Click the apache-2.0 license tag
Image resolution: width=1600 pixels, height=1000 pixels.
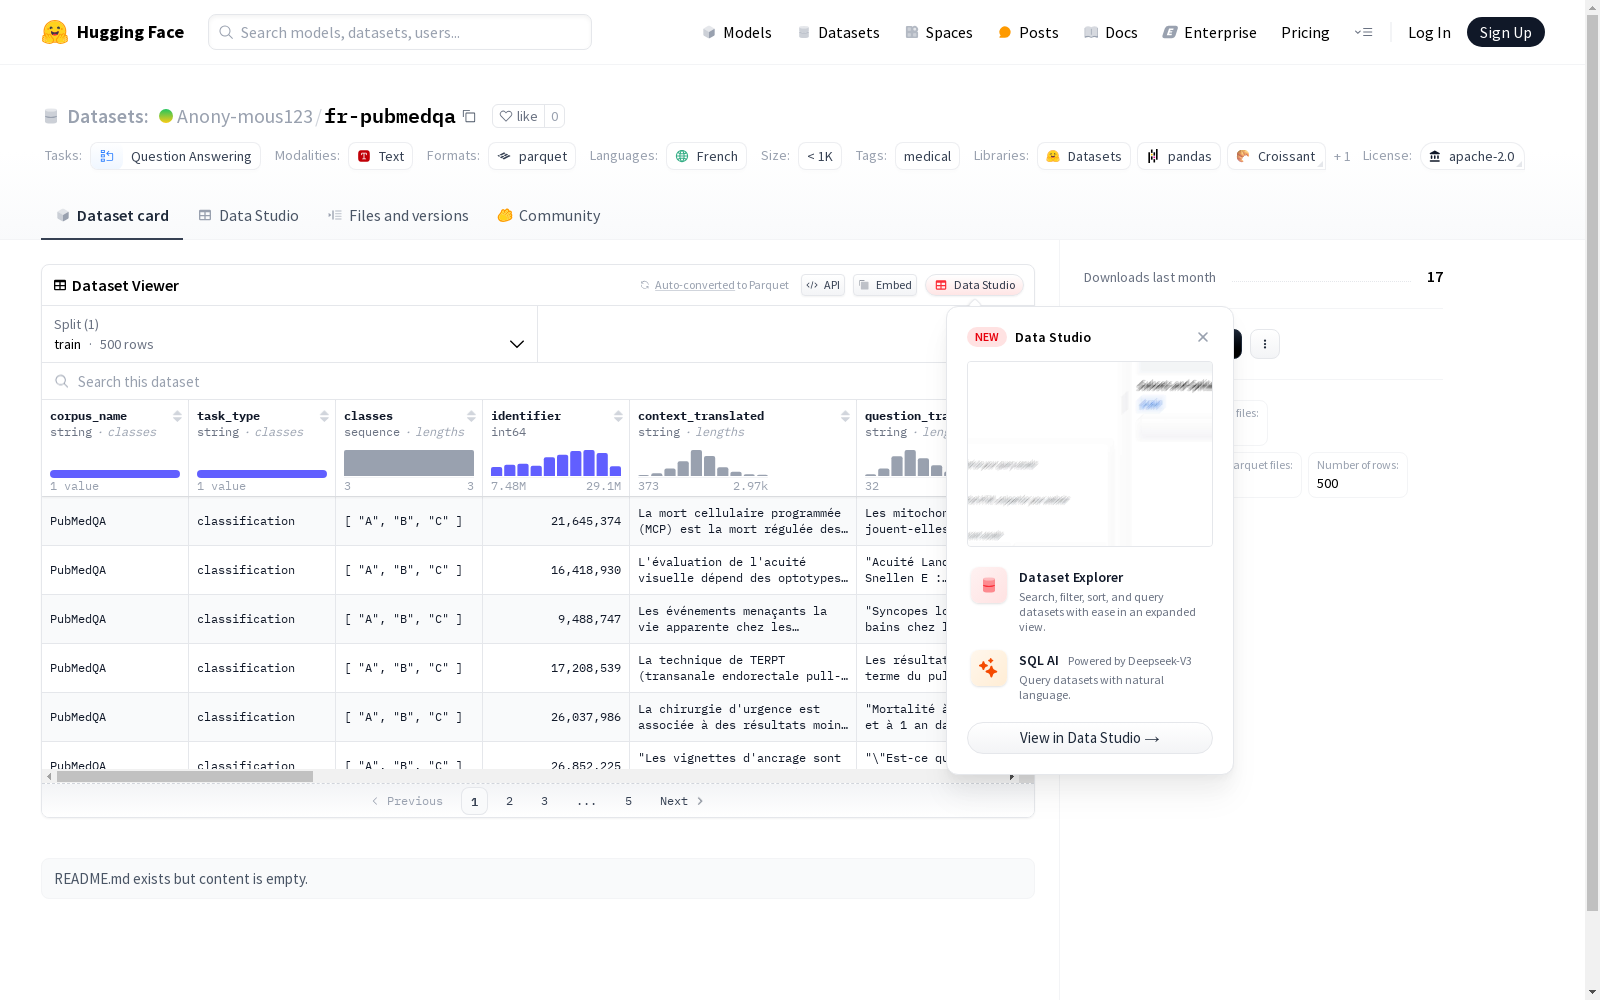click(x=1472, y=156)
